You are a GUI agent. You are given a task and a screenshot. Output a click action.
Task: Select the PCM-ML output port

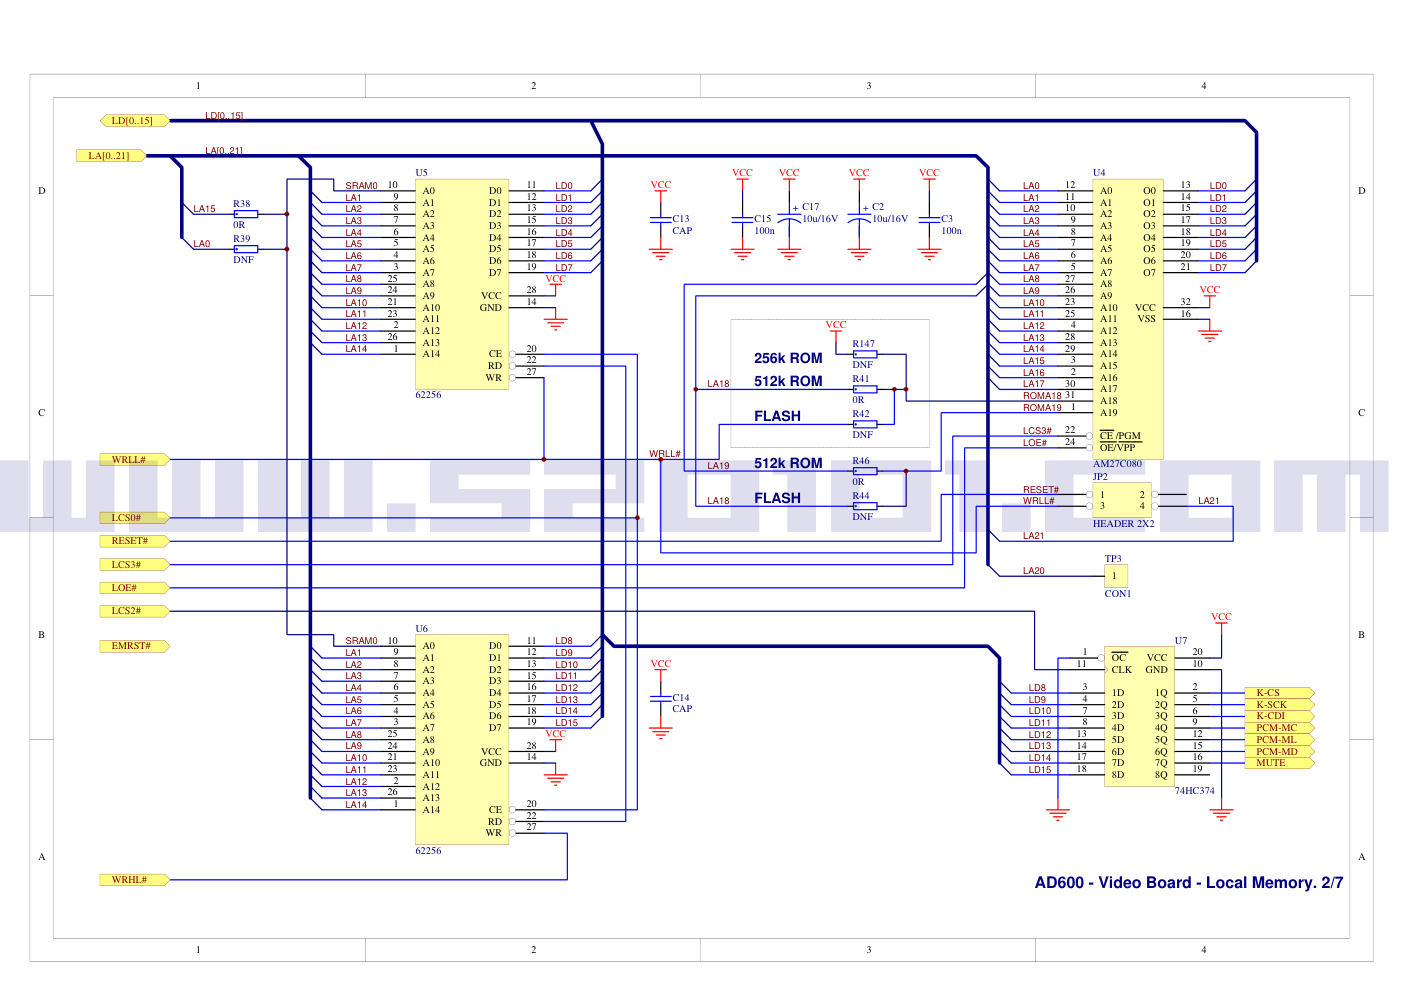click(1279, 740)
